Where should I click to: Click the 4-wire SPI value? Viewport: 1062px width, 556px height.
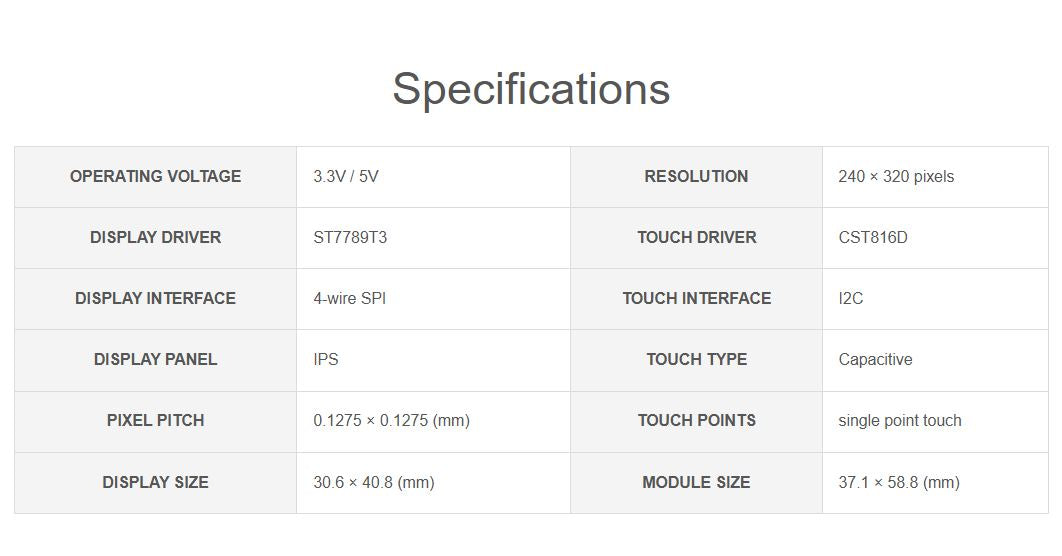[x=349, y=299]
